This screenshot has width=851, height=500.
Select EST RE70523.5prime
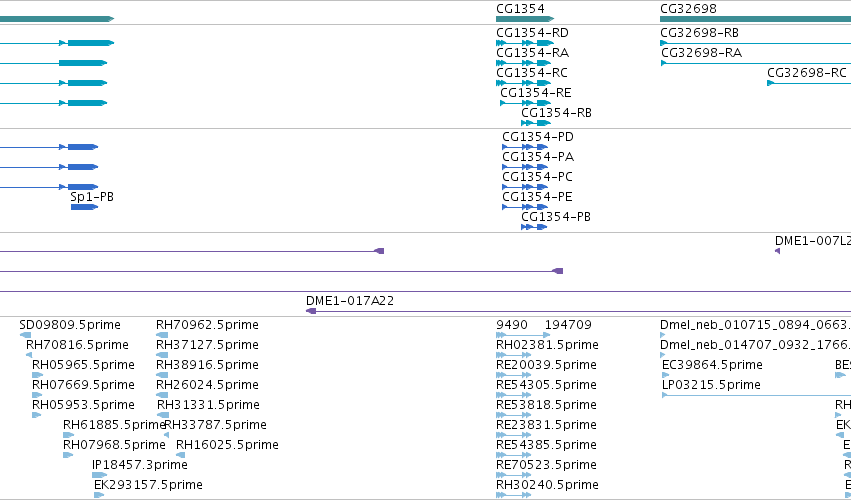click(513, 475)
